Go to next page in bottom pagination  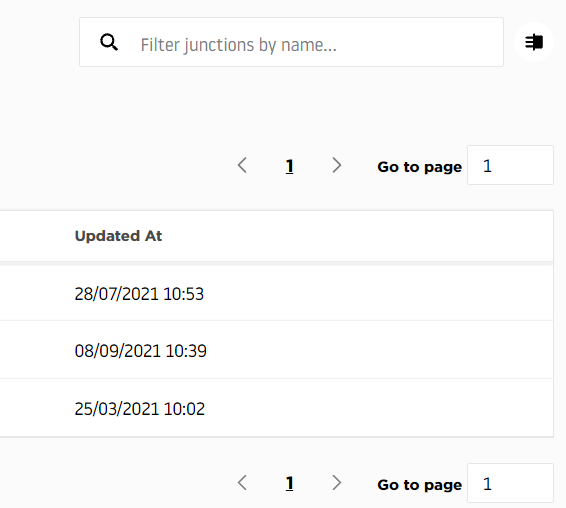336,483
